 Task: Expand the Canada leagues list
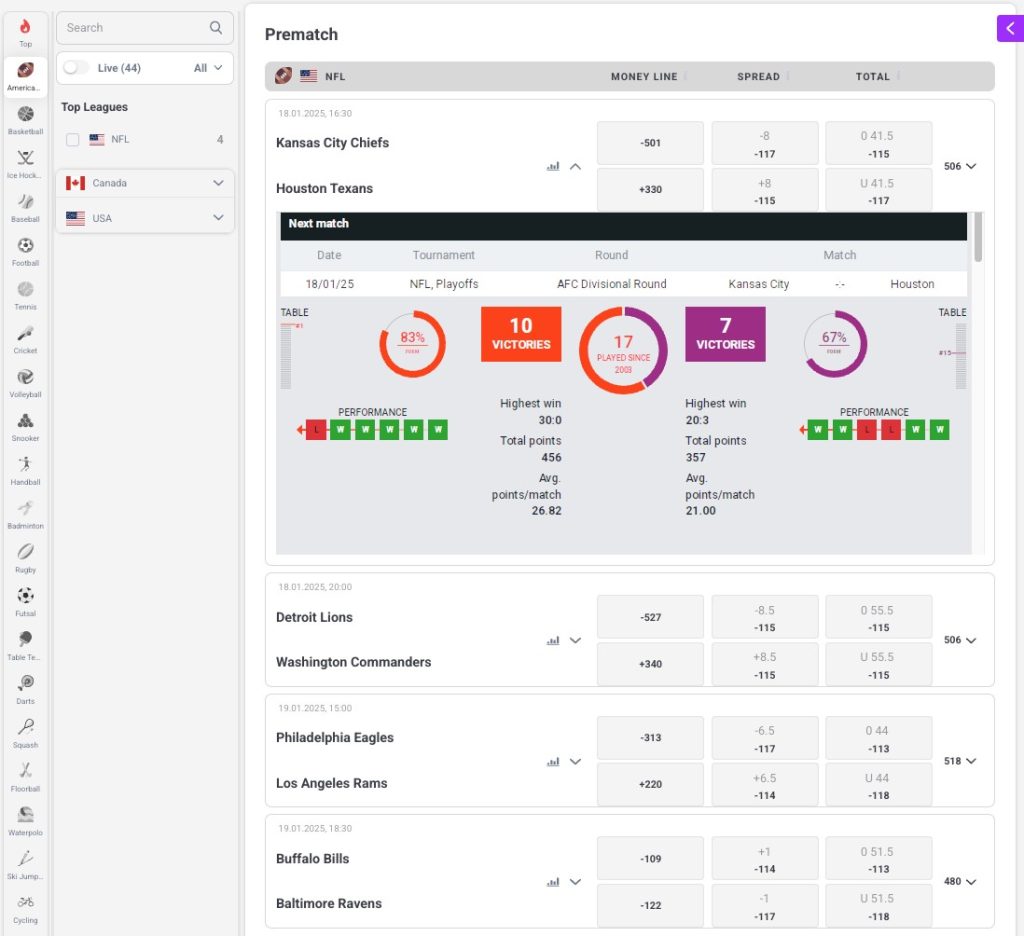(x=145, y=183)
